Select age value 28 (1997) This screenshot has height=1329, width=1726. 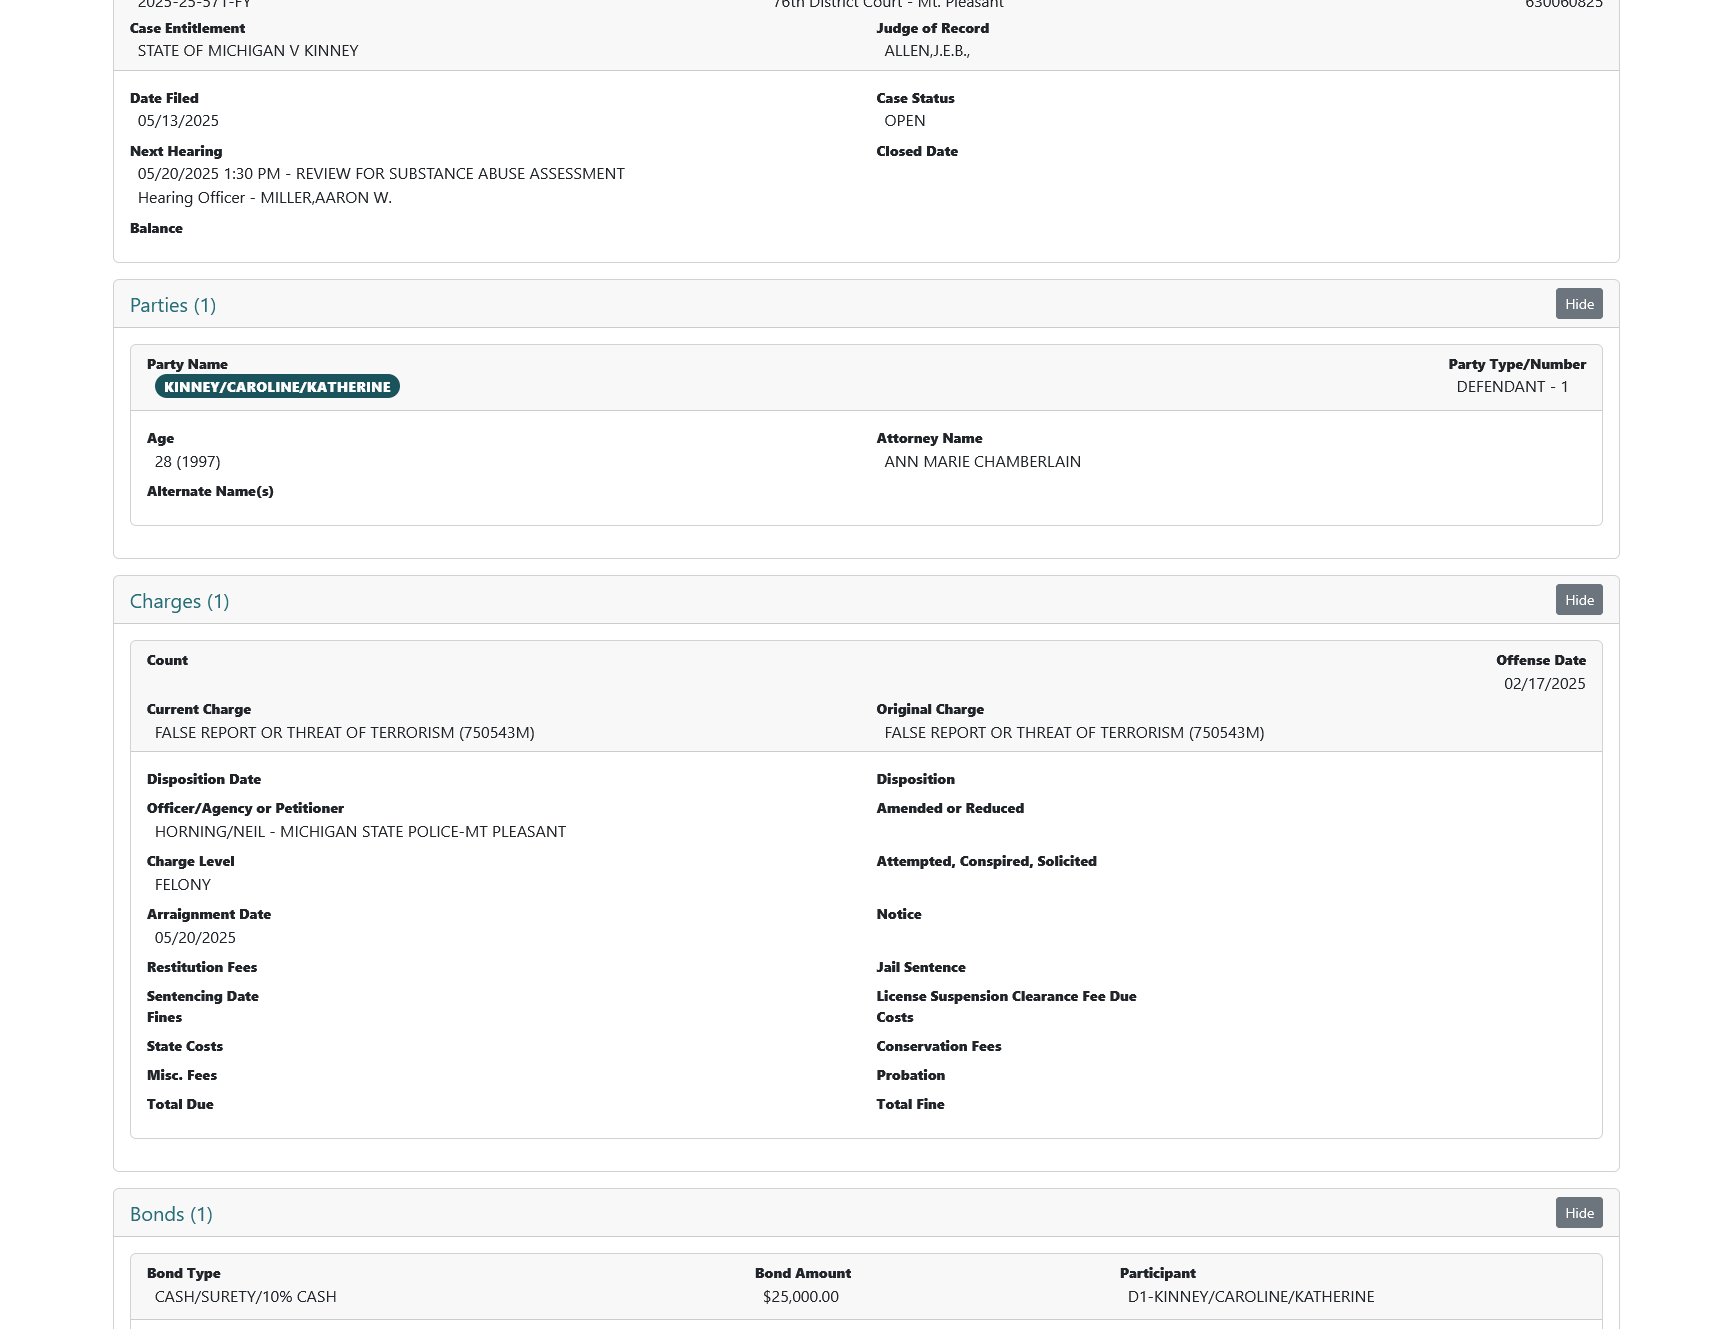click(x=188, y=462)
